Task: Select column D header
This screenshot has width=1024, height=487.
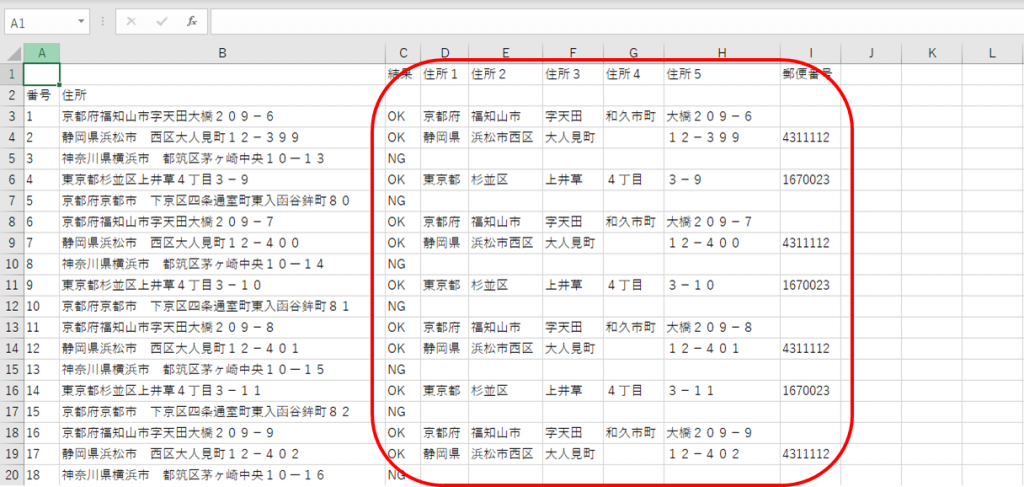Action: [444, 54]
